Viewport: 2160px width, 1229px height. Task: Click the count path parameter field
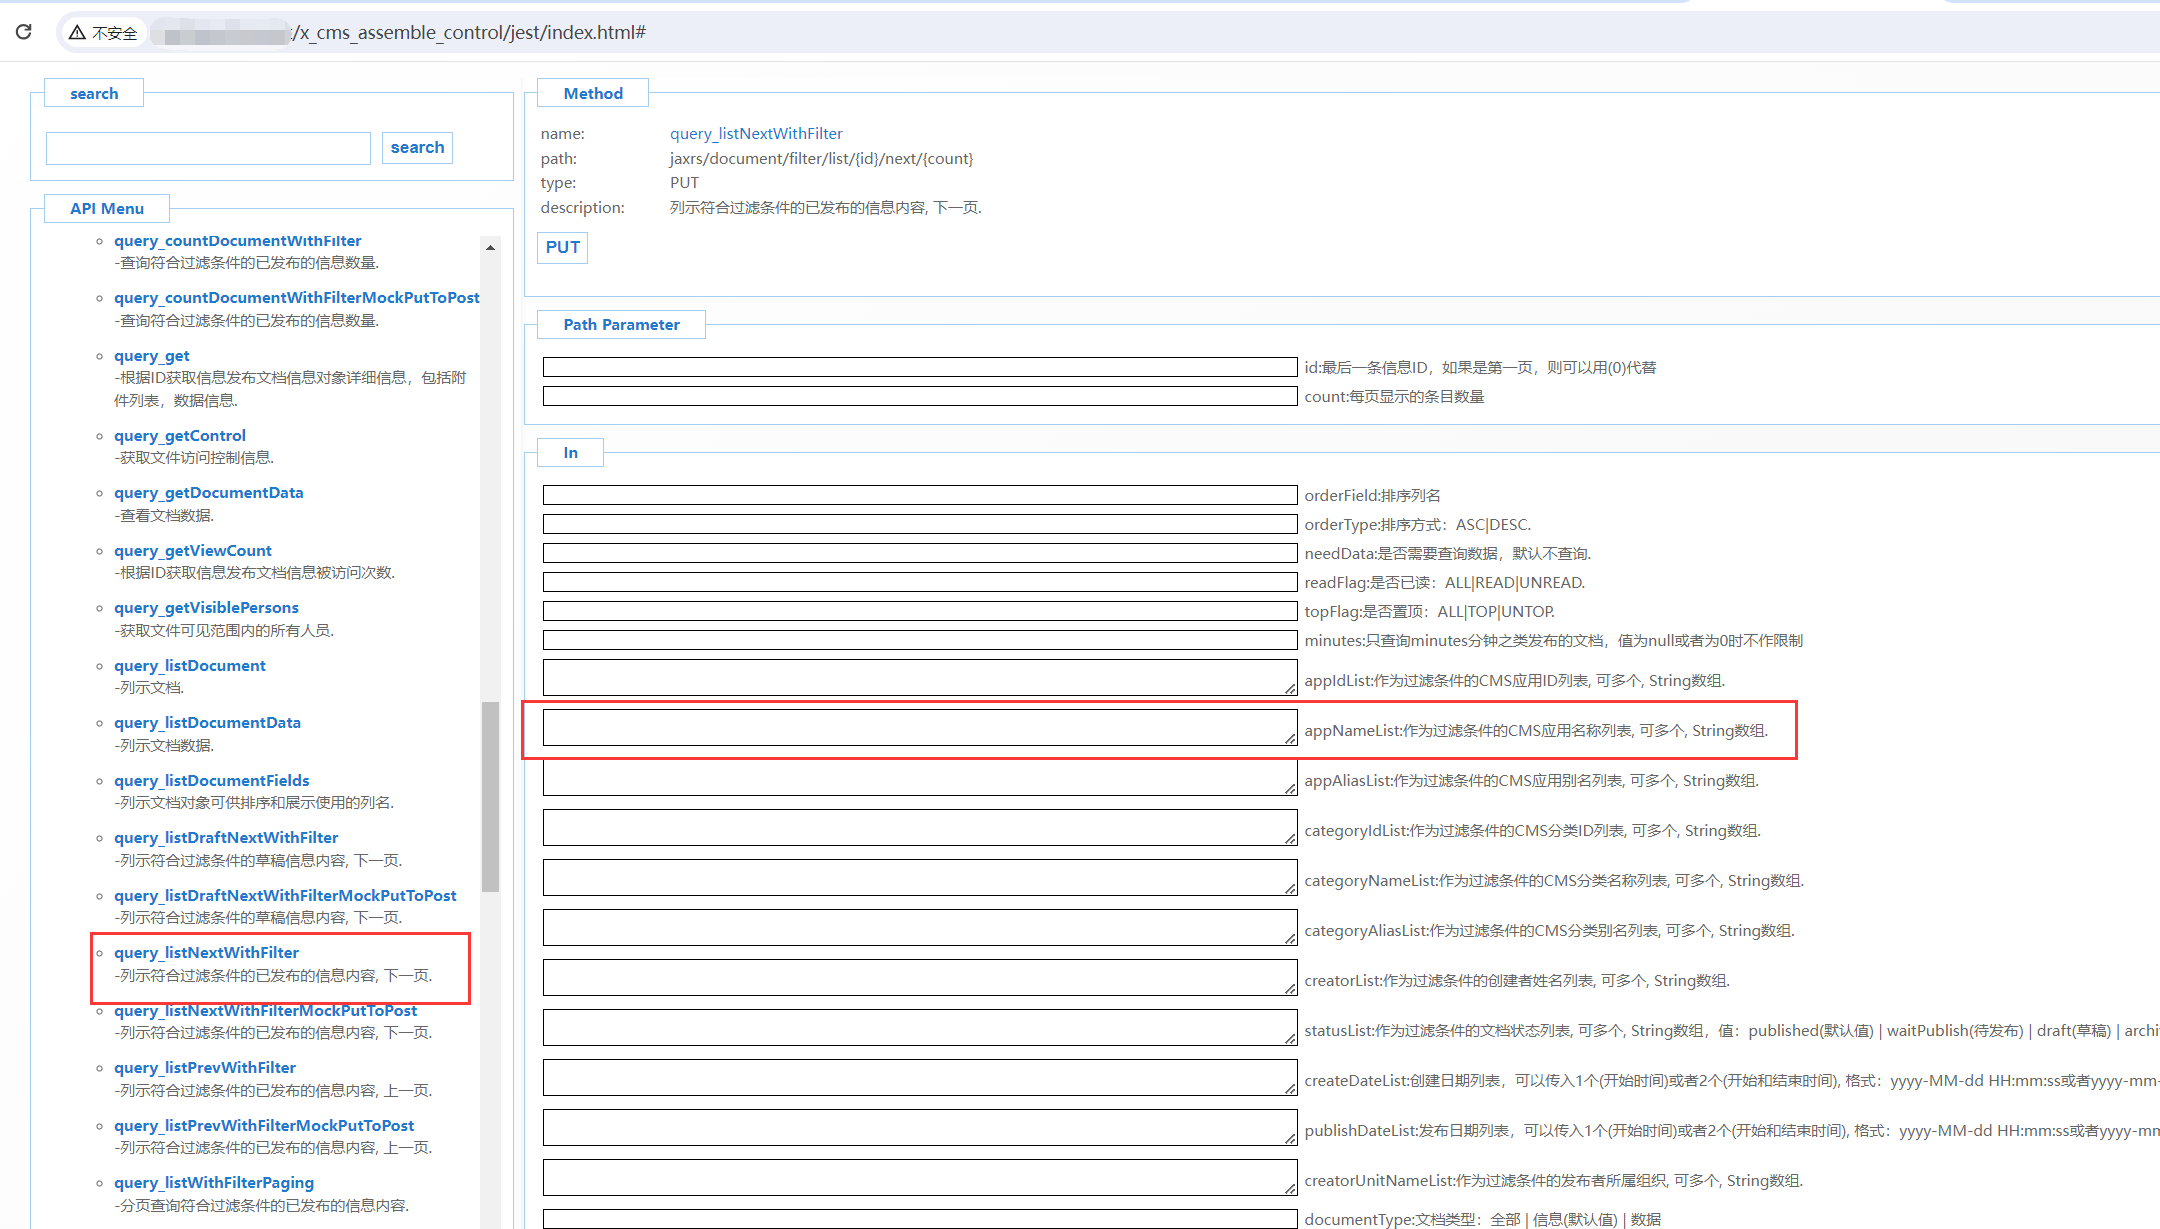(919, 396)
